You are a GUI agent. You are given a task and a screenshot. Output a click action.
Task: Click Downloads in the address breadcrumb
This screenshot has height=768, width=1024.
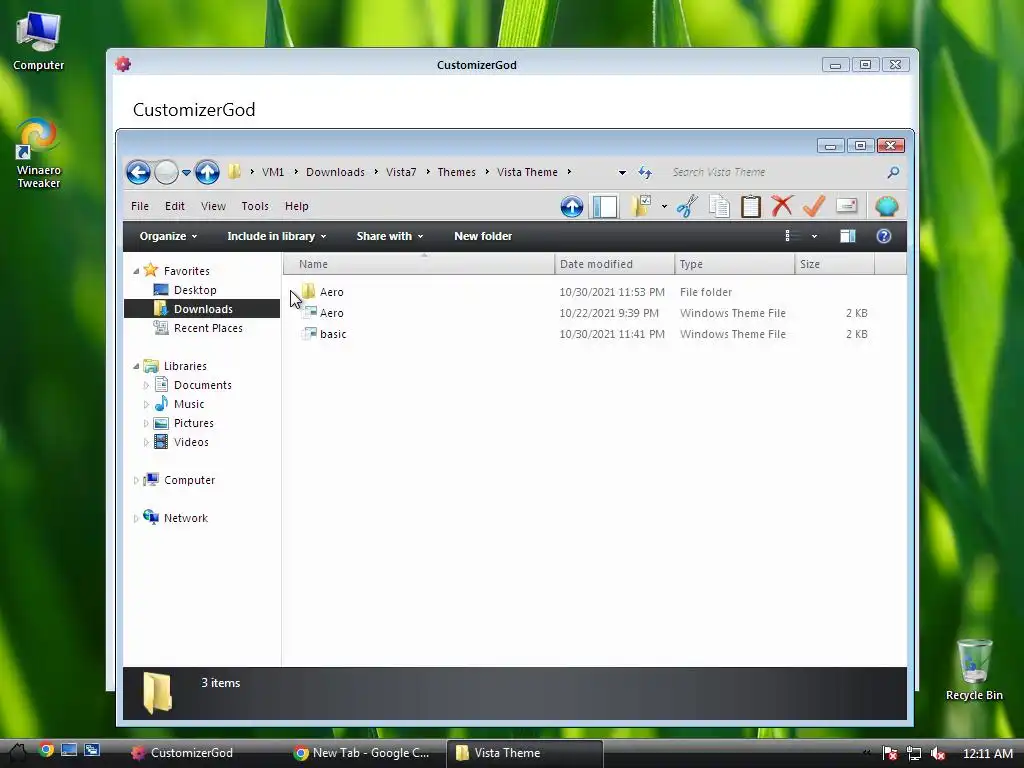tap(335, 172)
